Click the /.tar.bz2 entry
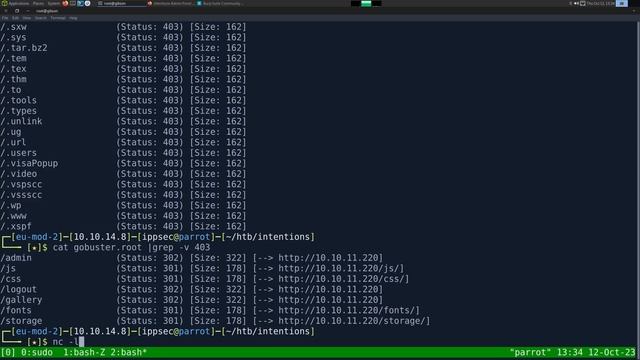The width and height of the screenshot is (640, 360). click(24, 48)
